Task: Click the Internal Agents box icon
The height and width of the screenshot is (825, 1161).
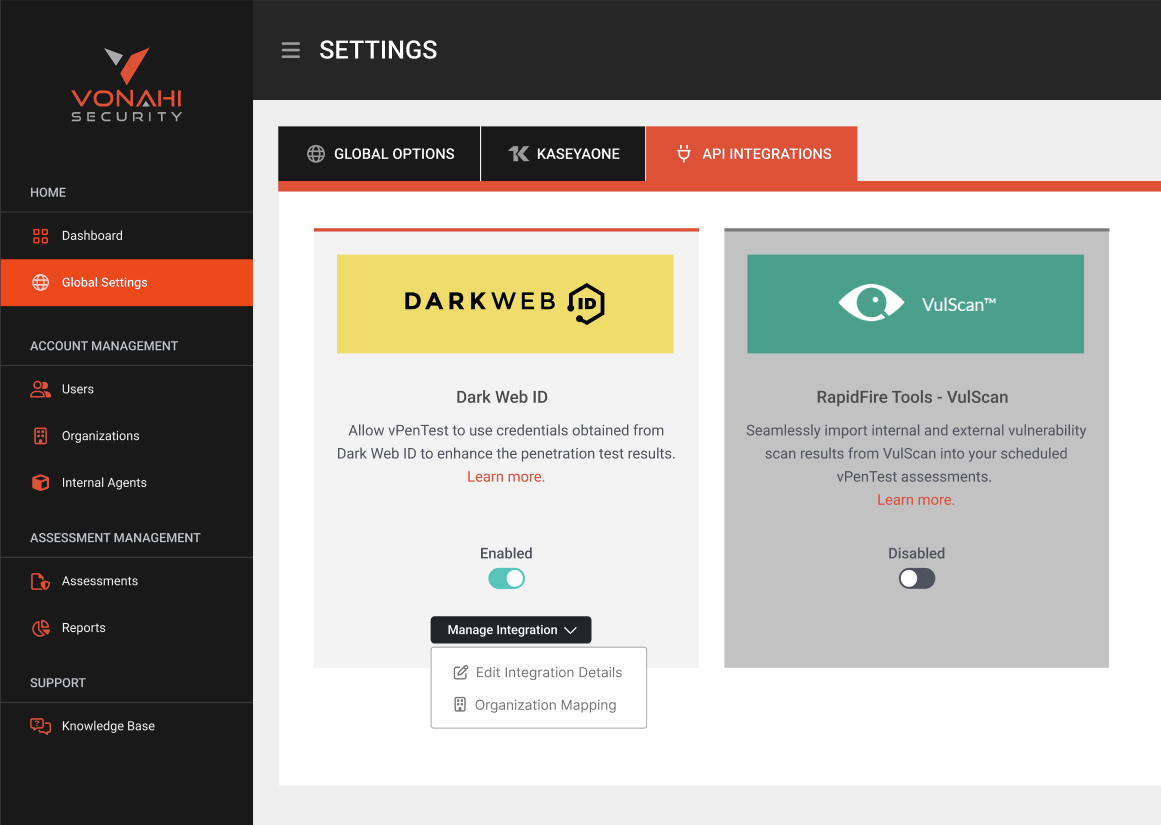Action: pyautogui.click(x=41, y=483)
